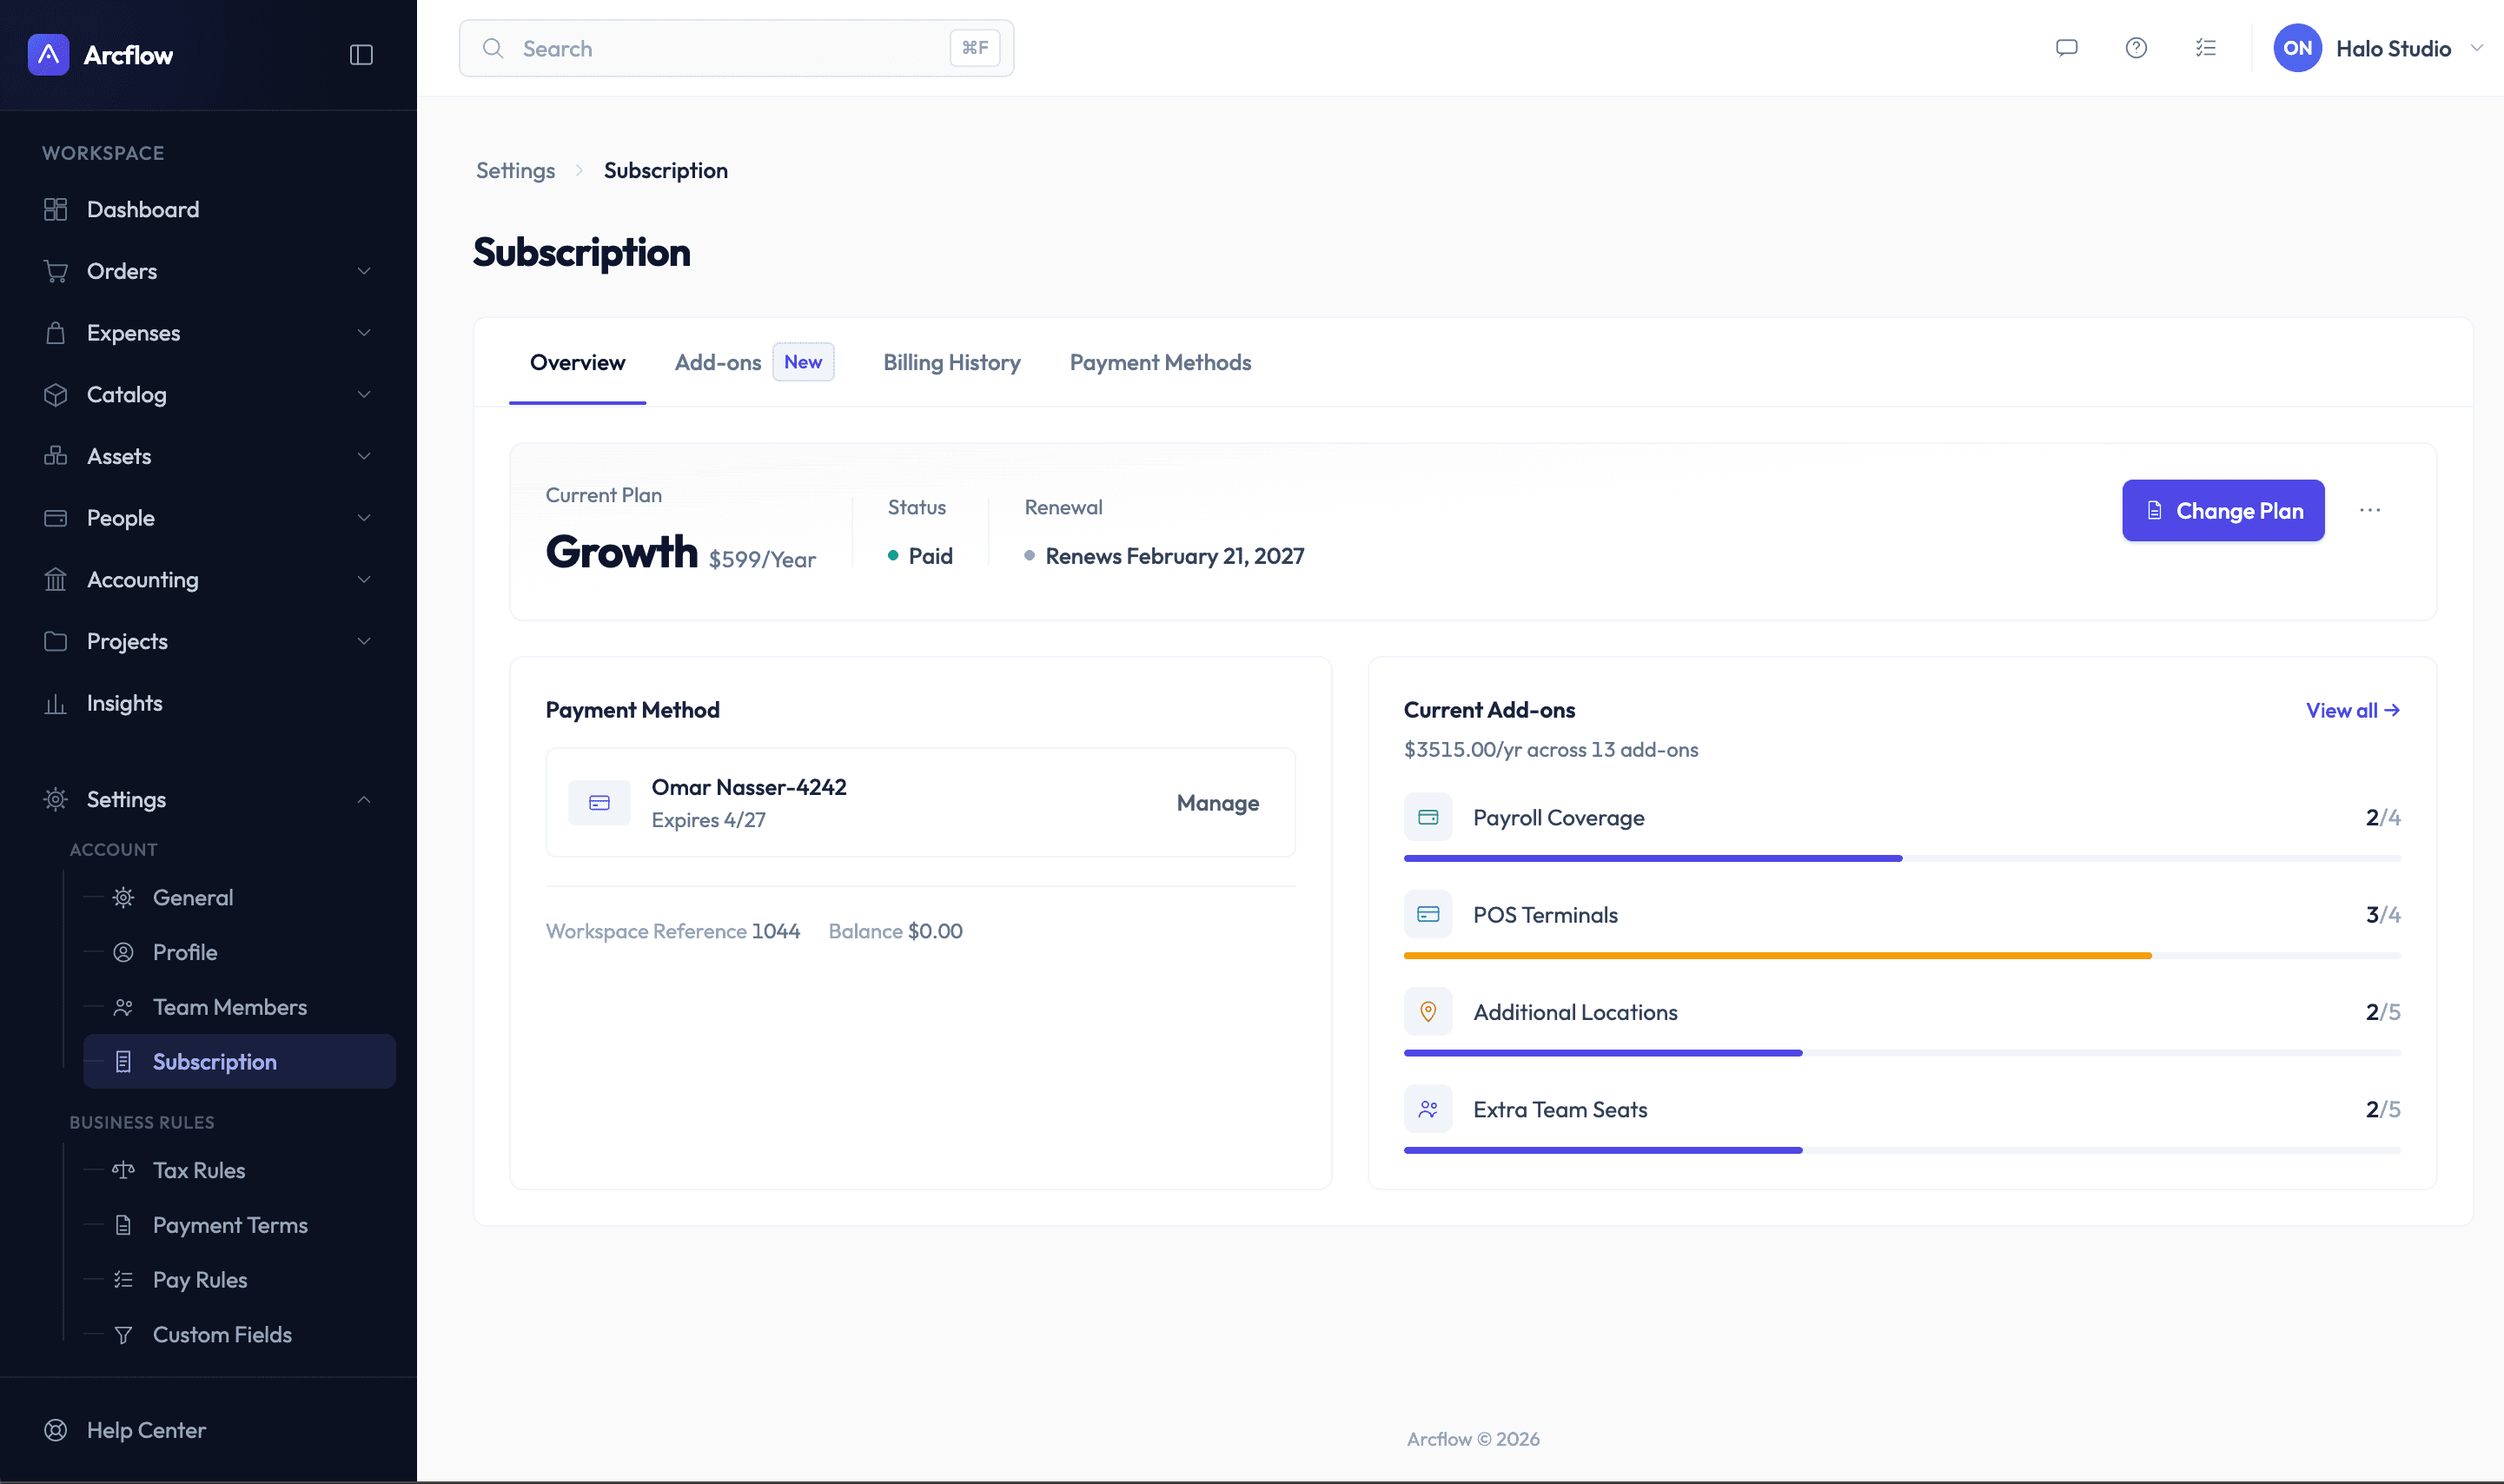Open the three-dot more options menu
The height and width of the screenshot is (1484, 2504).
[x=2369, y=510]
